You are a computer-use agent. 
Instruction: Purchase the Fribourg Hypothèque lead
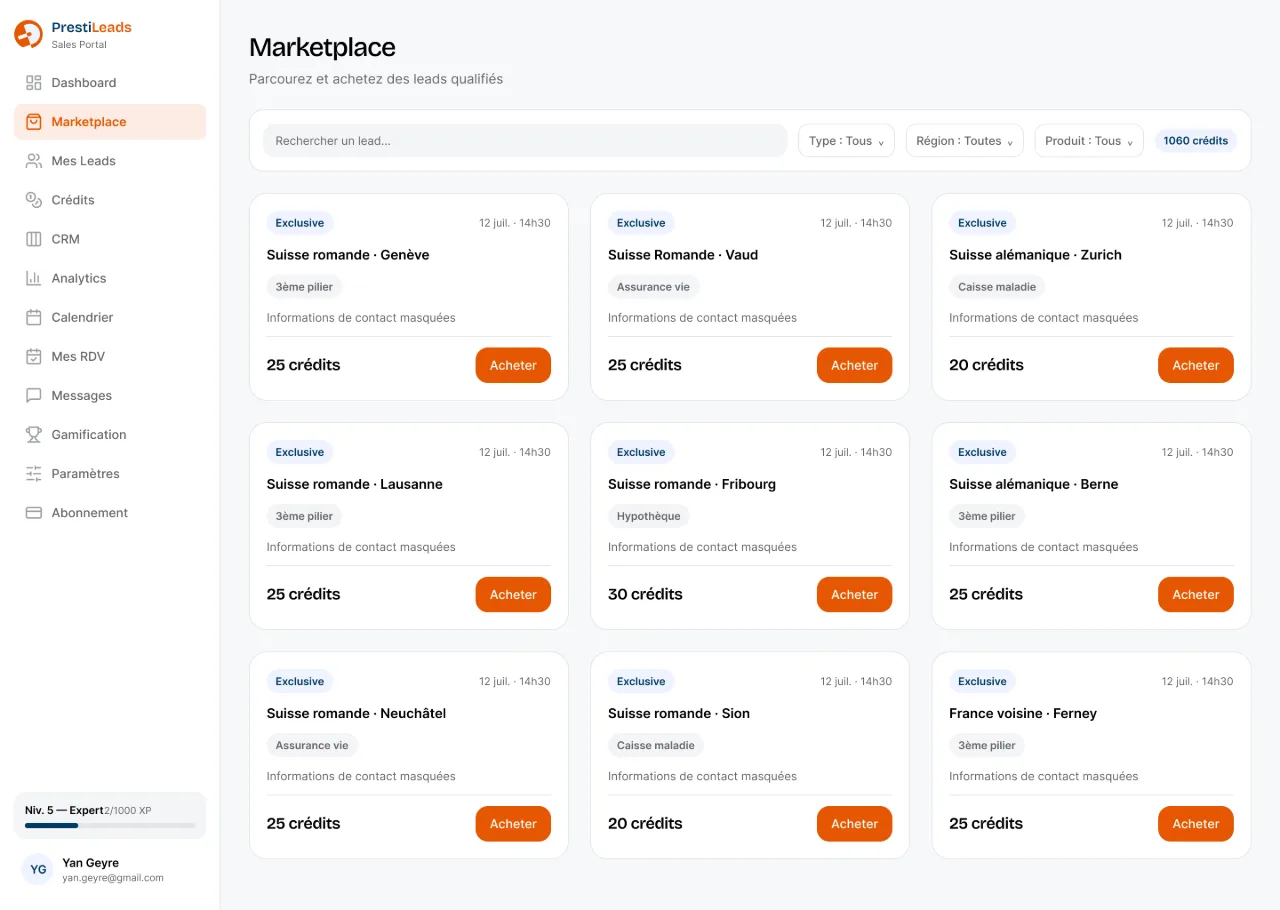(x=854, y=594)
